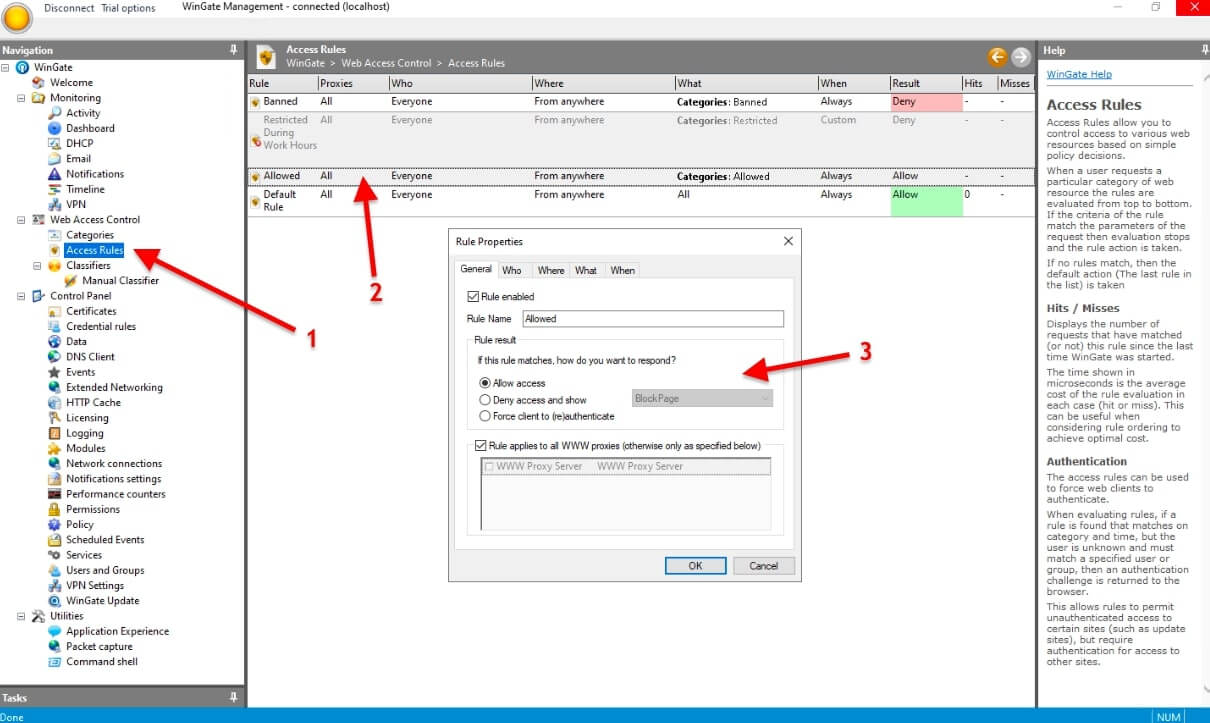1210x723 pixels.
Task: Select the Command shell icon
Action: (55, 662)
